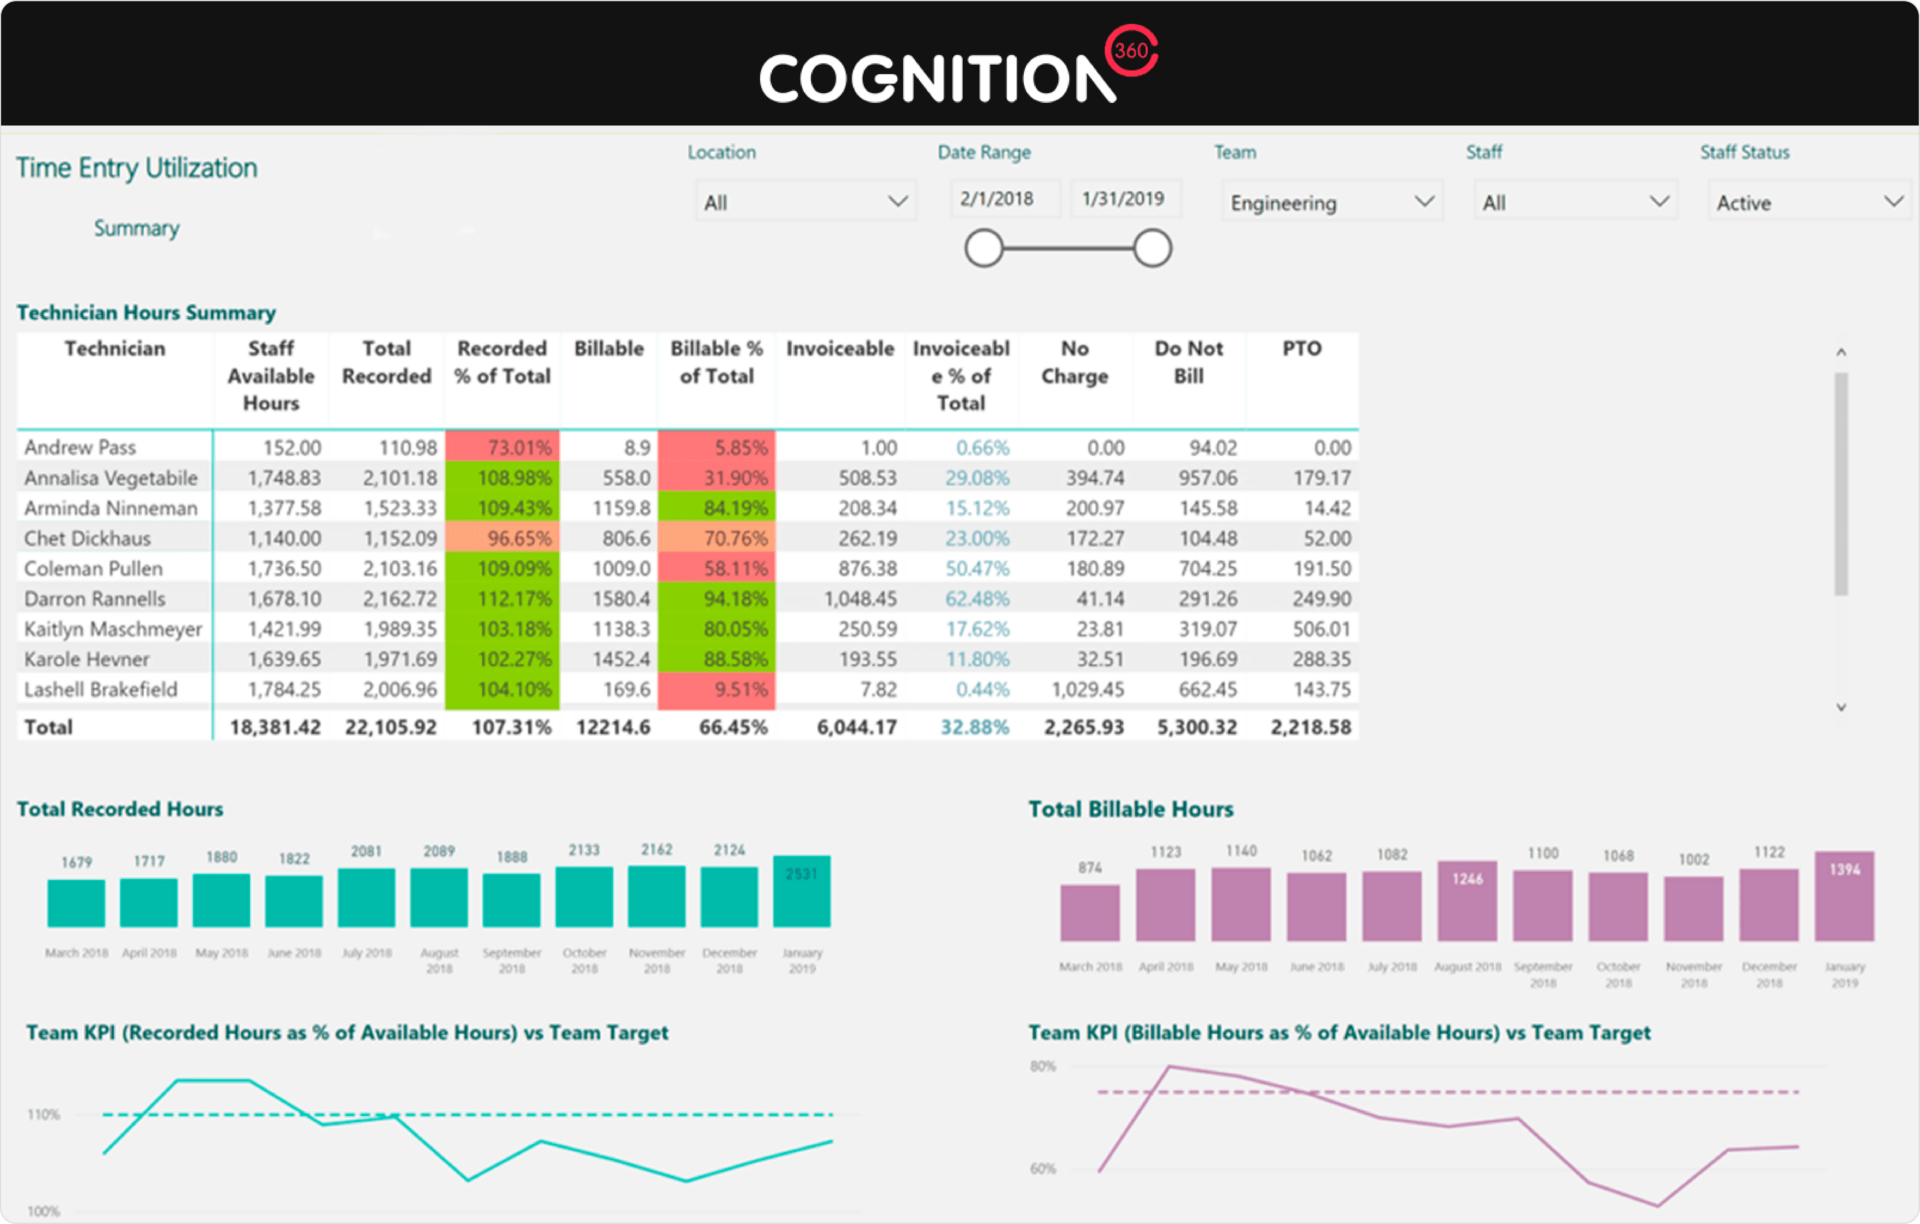The height and width of the screenshot is (1224, 1920).
Task: Sort by Billable % of Total header
Action: pos(716,362)
